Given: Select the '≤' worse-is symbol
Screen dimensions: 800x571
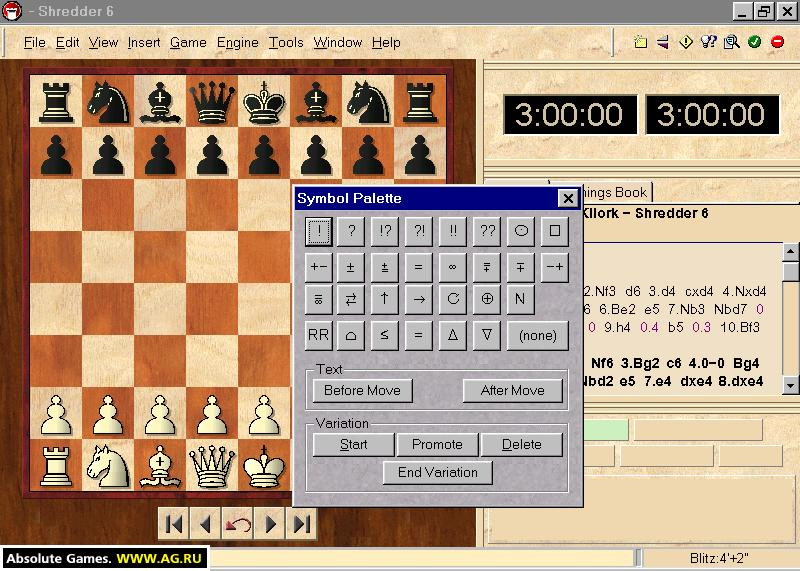Looking at the screenshot, I should pos(385,335).
